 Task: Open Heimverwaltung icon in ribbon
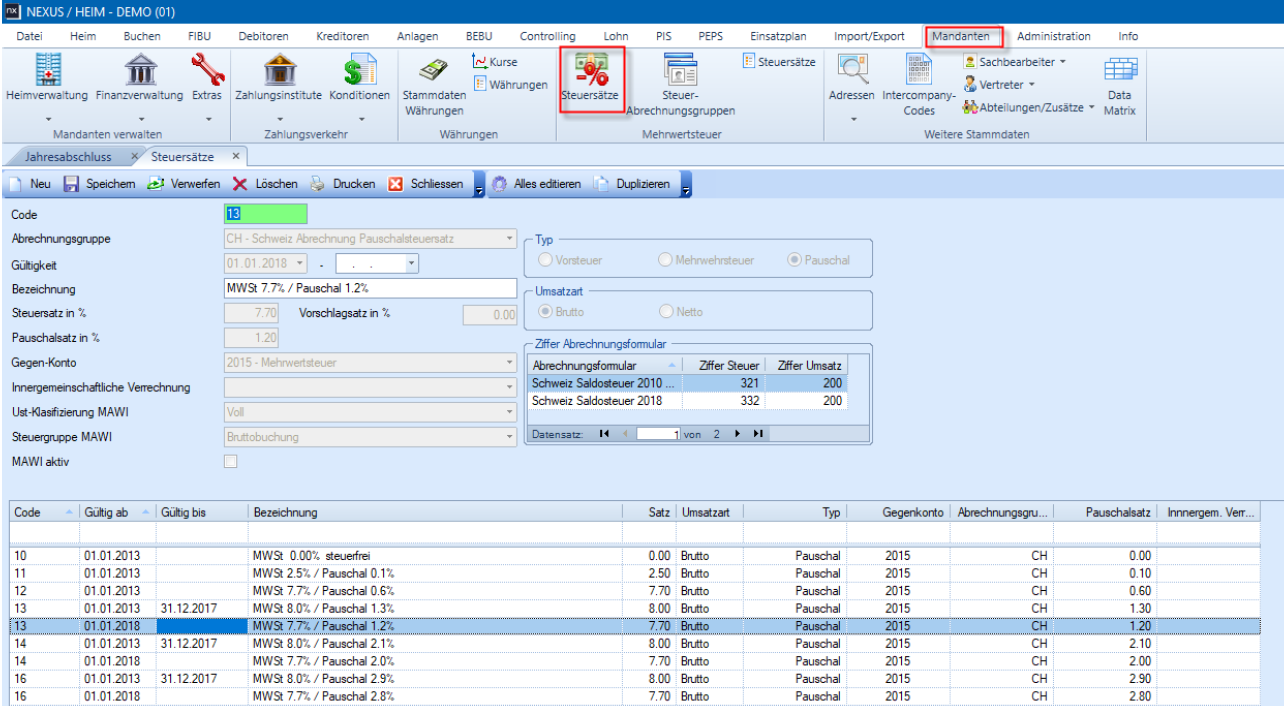coord(48,70)
